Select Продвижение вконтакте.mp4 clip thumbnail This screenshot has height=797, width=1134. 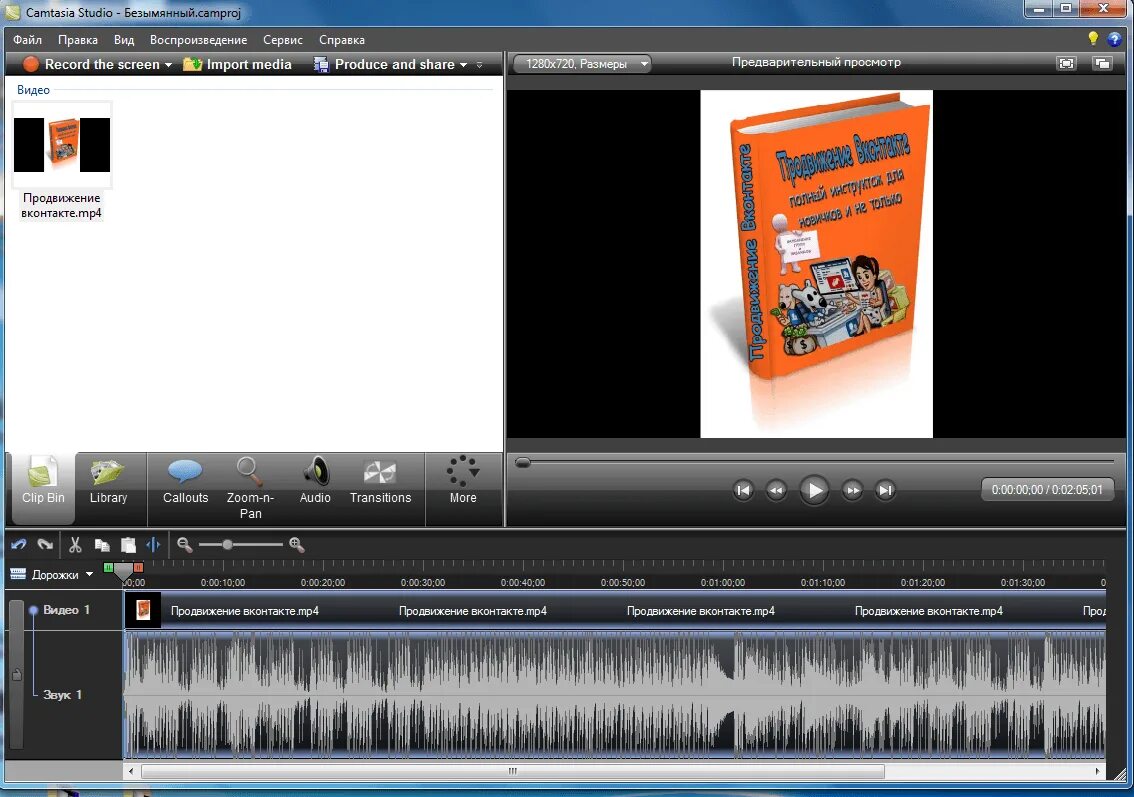tap(62, 145)
